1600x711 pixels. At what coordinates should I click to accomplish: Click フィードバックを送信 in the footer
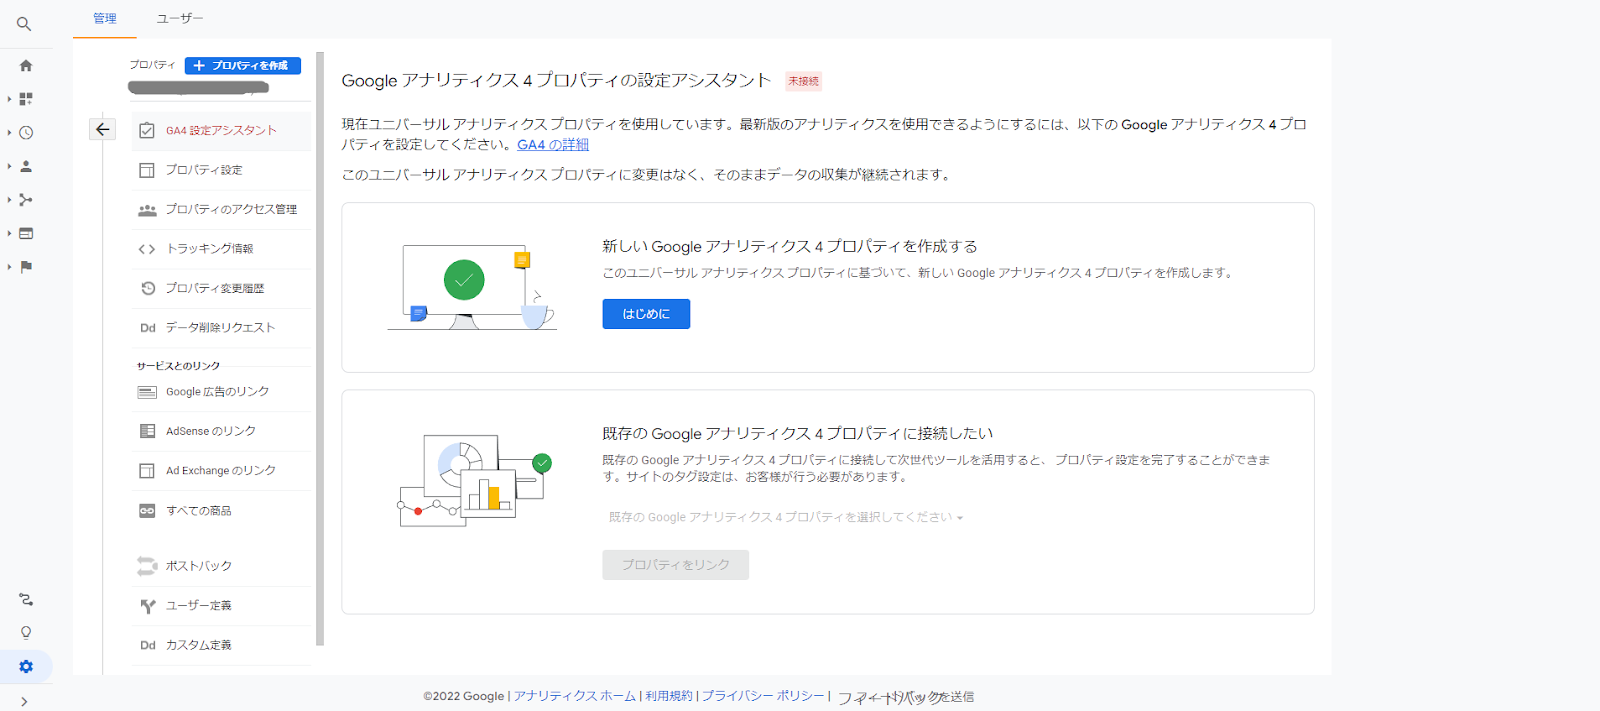click(x=905, y=697)
